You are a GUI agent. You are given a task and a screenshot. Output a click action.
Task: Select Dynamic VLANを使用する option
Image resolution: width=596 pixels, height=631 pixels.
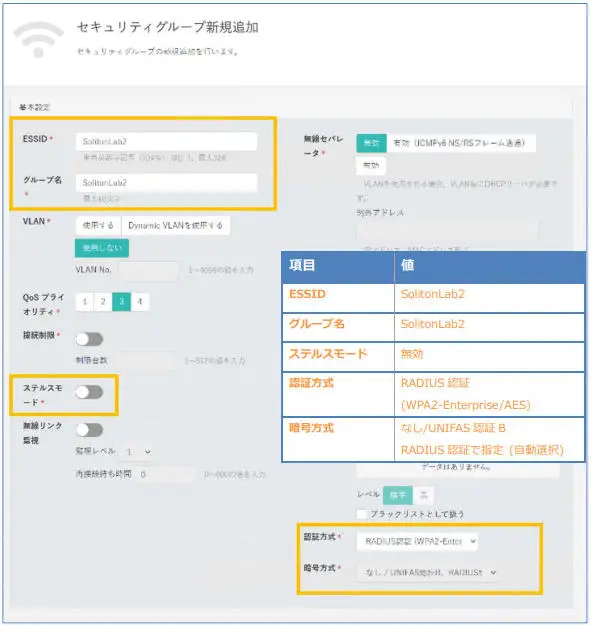pyautogui.click(x=175, y=226)
